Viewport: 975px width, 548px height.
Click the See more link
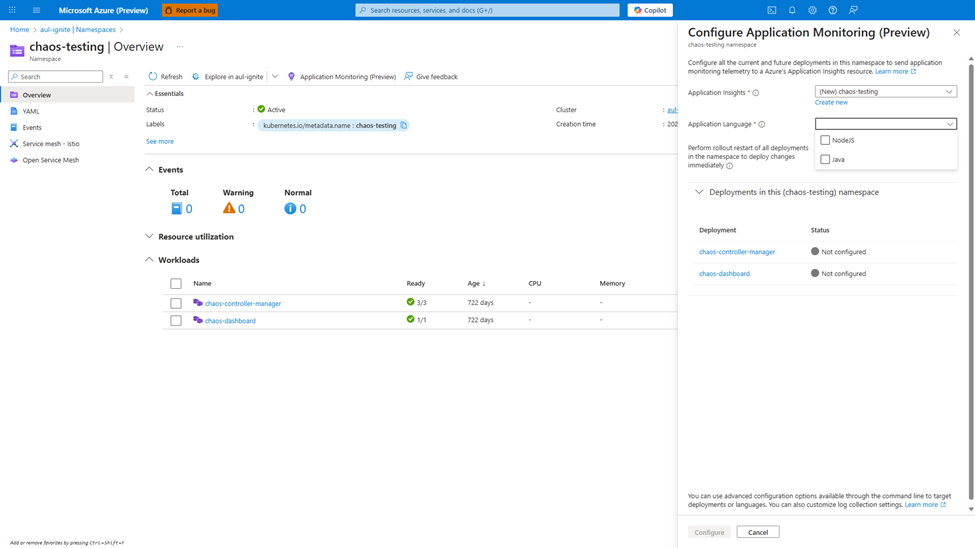coord(160,141)
